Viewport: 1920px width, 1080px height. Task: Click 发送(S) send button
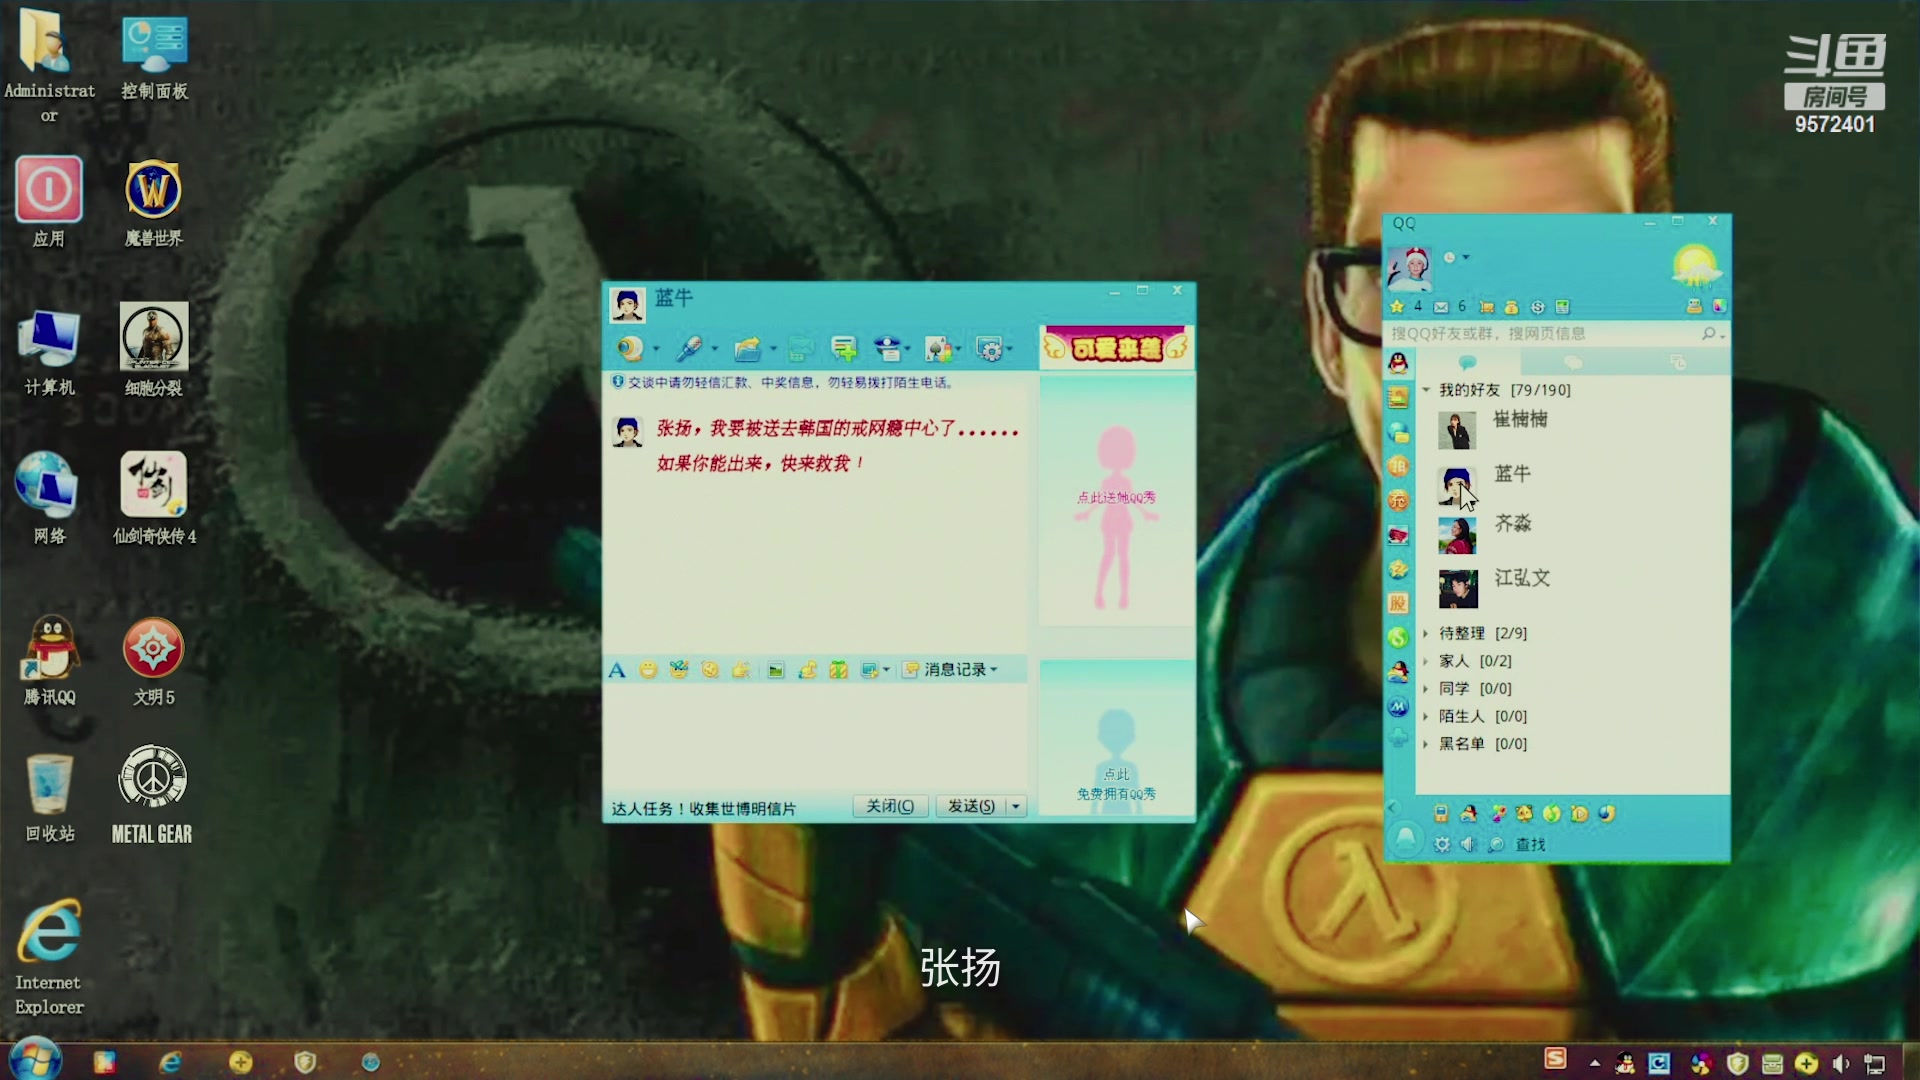pos(971,806)
